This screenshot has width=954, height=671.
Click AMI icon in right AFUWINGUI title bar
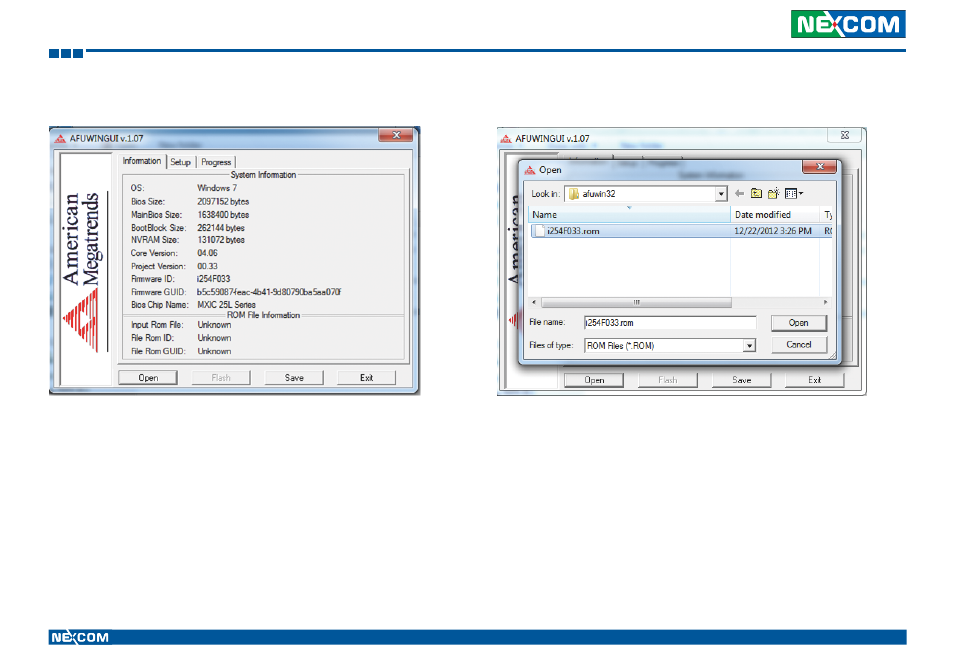pyautogui.click(x=506, y=139)
